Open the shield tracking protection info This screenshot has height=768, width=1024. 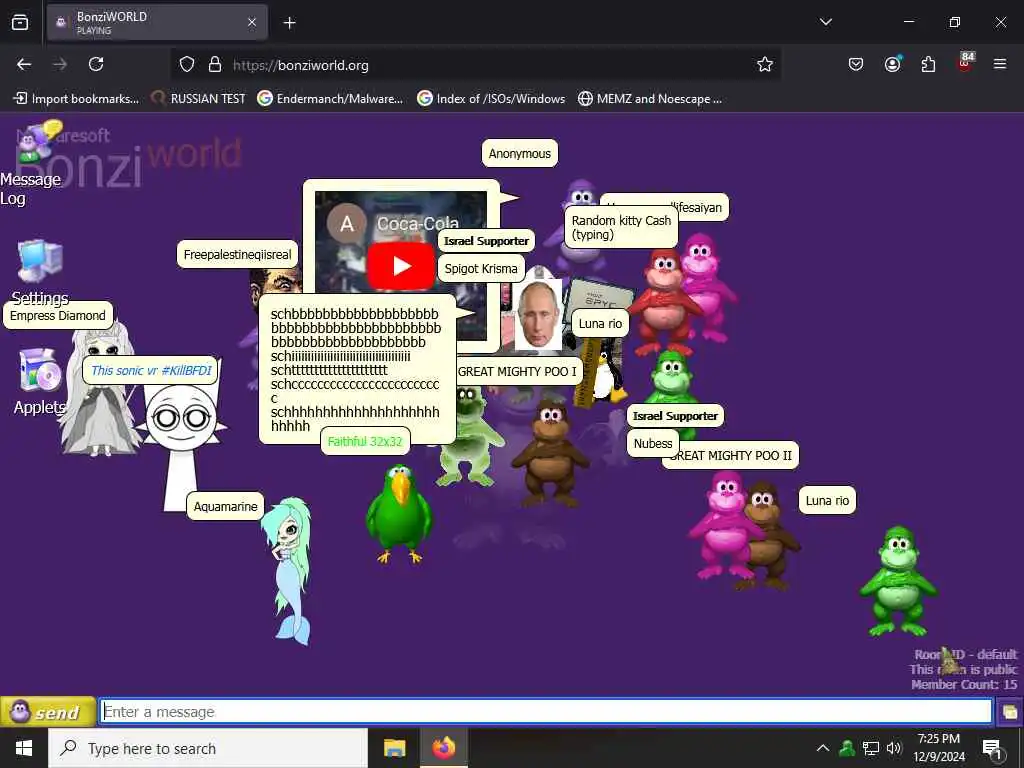pyautogui.click(x=187, y=65)
